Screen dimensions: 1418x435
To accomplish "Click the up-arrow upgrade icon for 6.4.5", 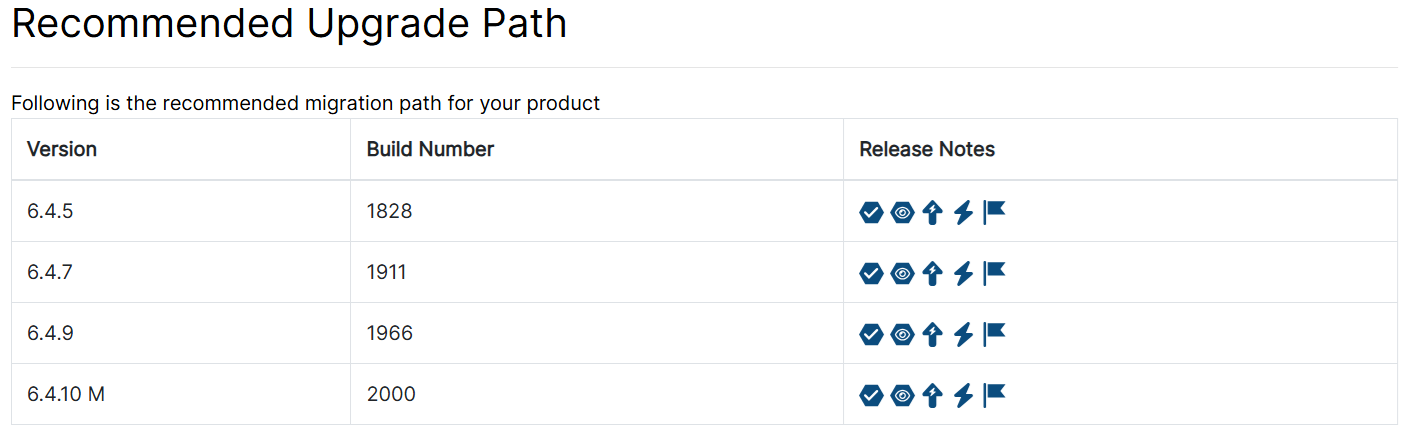I will click(x=933, y=212).
